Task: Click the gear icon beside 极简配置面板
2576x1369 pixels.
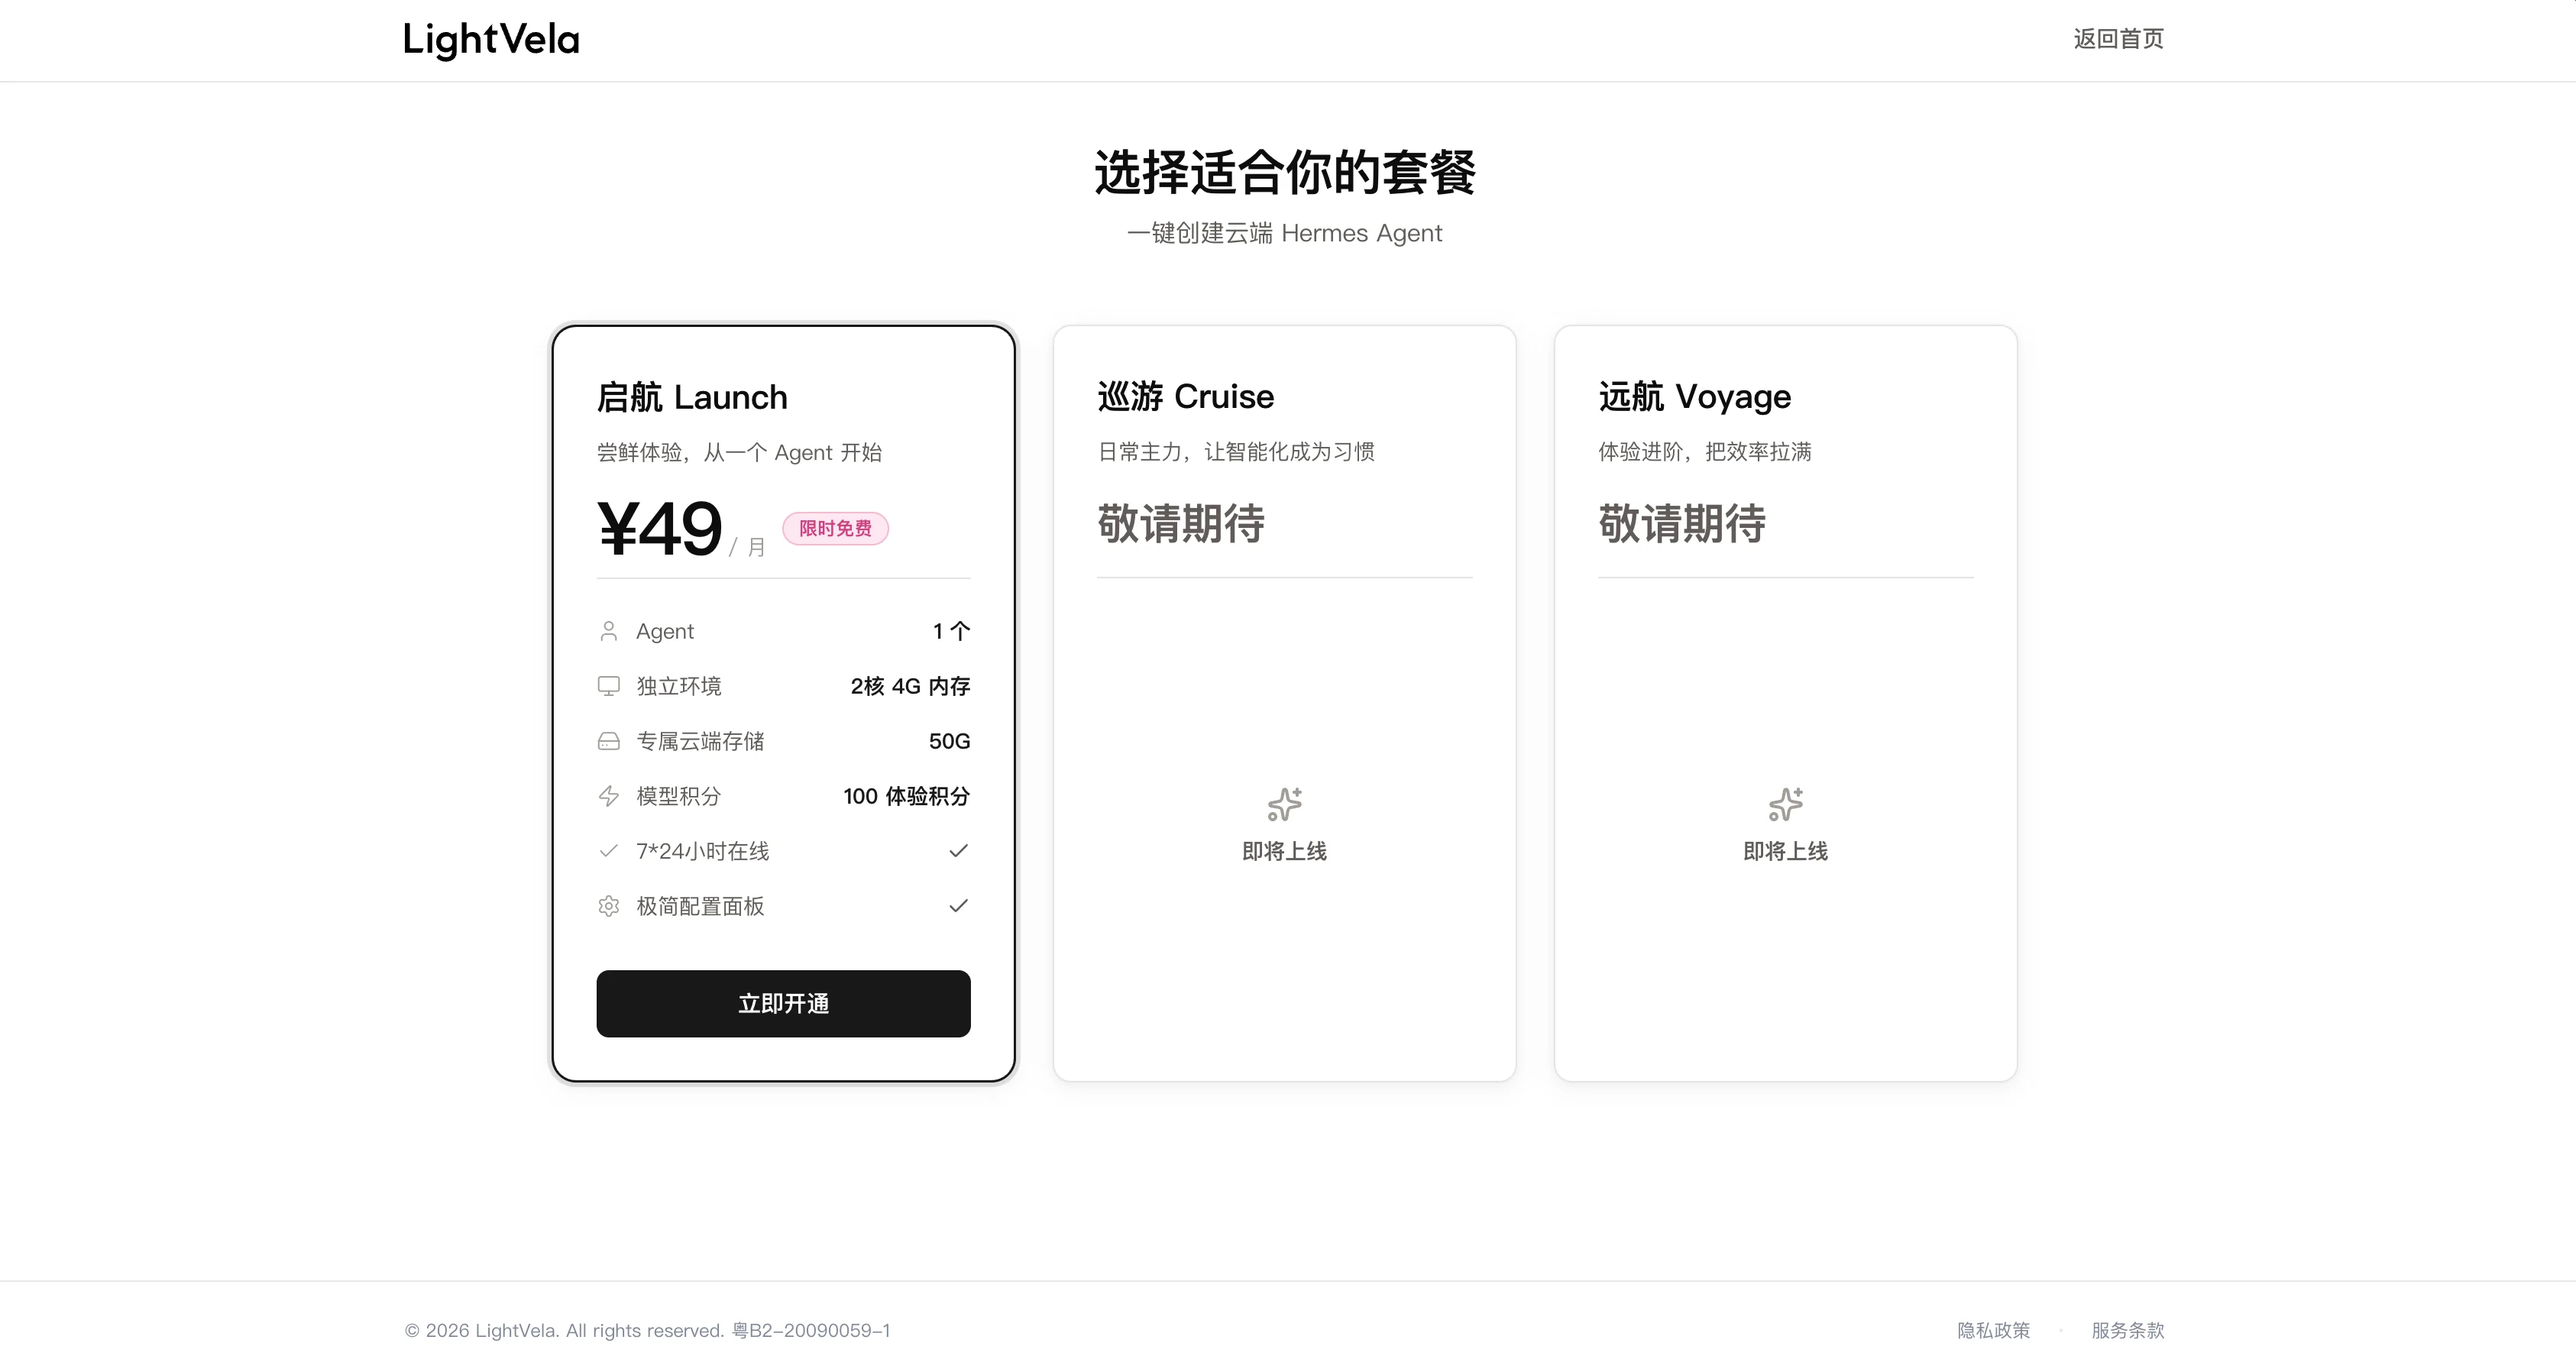Action: click(608, 906)
